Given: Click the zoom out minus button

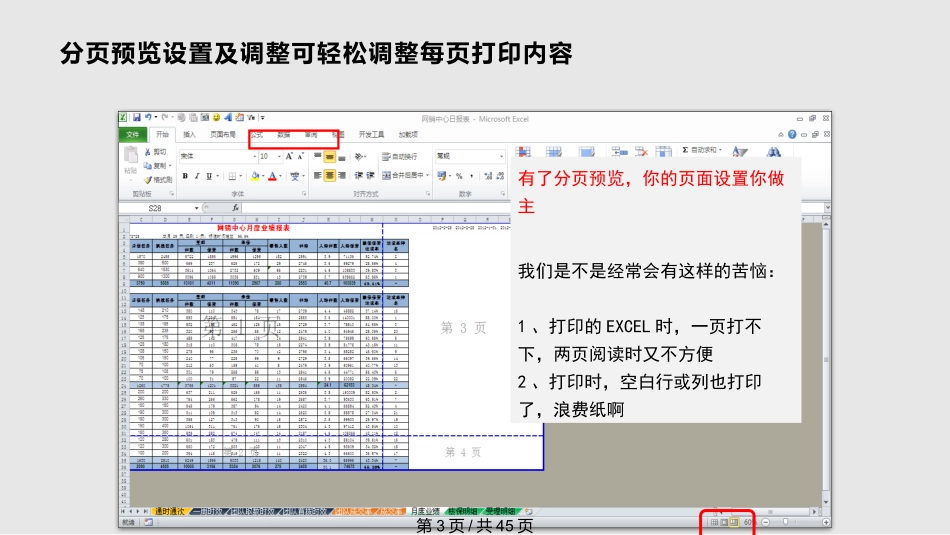Looking at the screenshot, I should tap(766, 522).
